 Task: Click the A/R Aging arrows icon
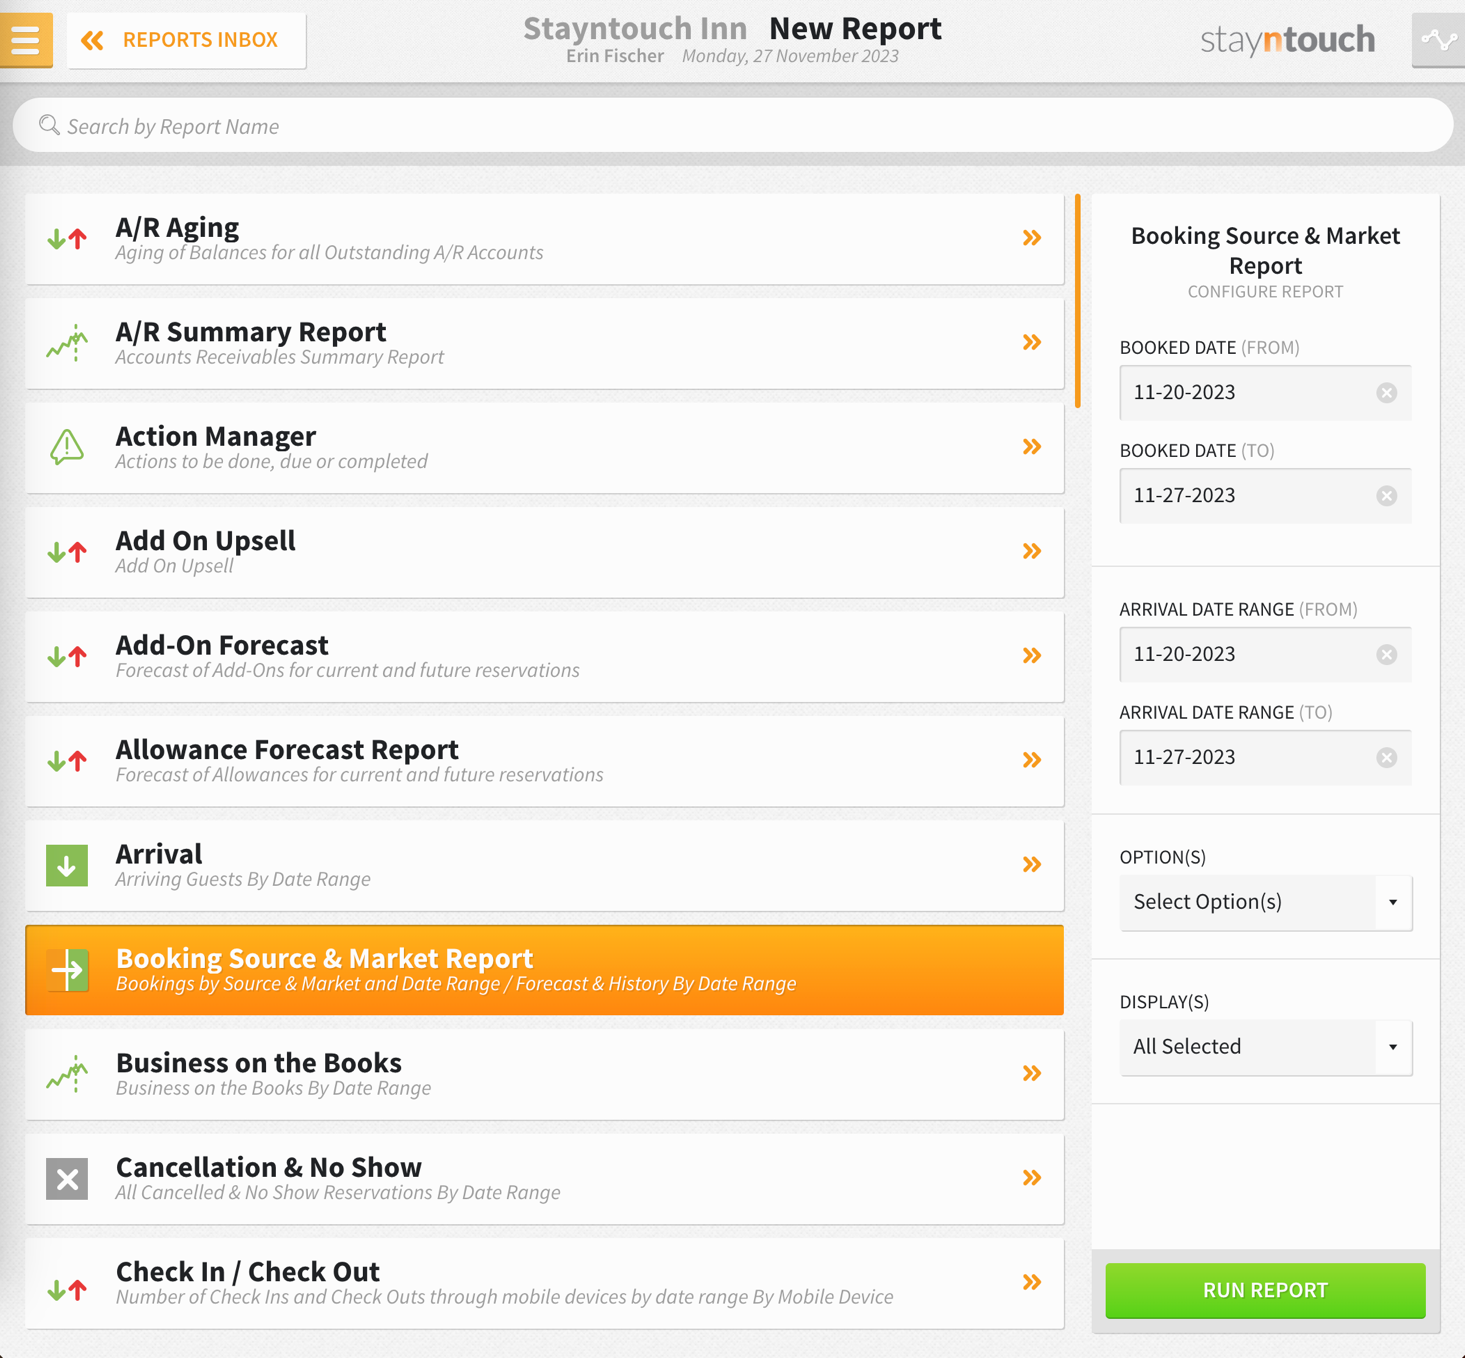pyautogui.click(x=67, y=238)
